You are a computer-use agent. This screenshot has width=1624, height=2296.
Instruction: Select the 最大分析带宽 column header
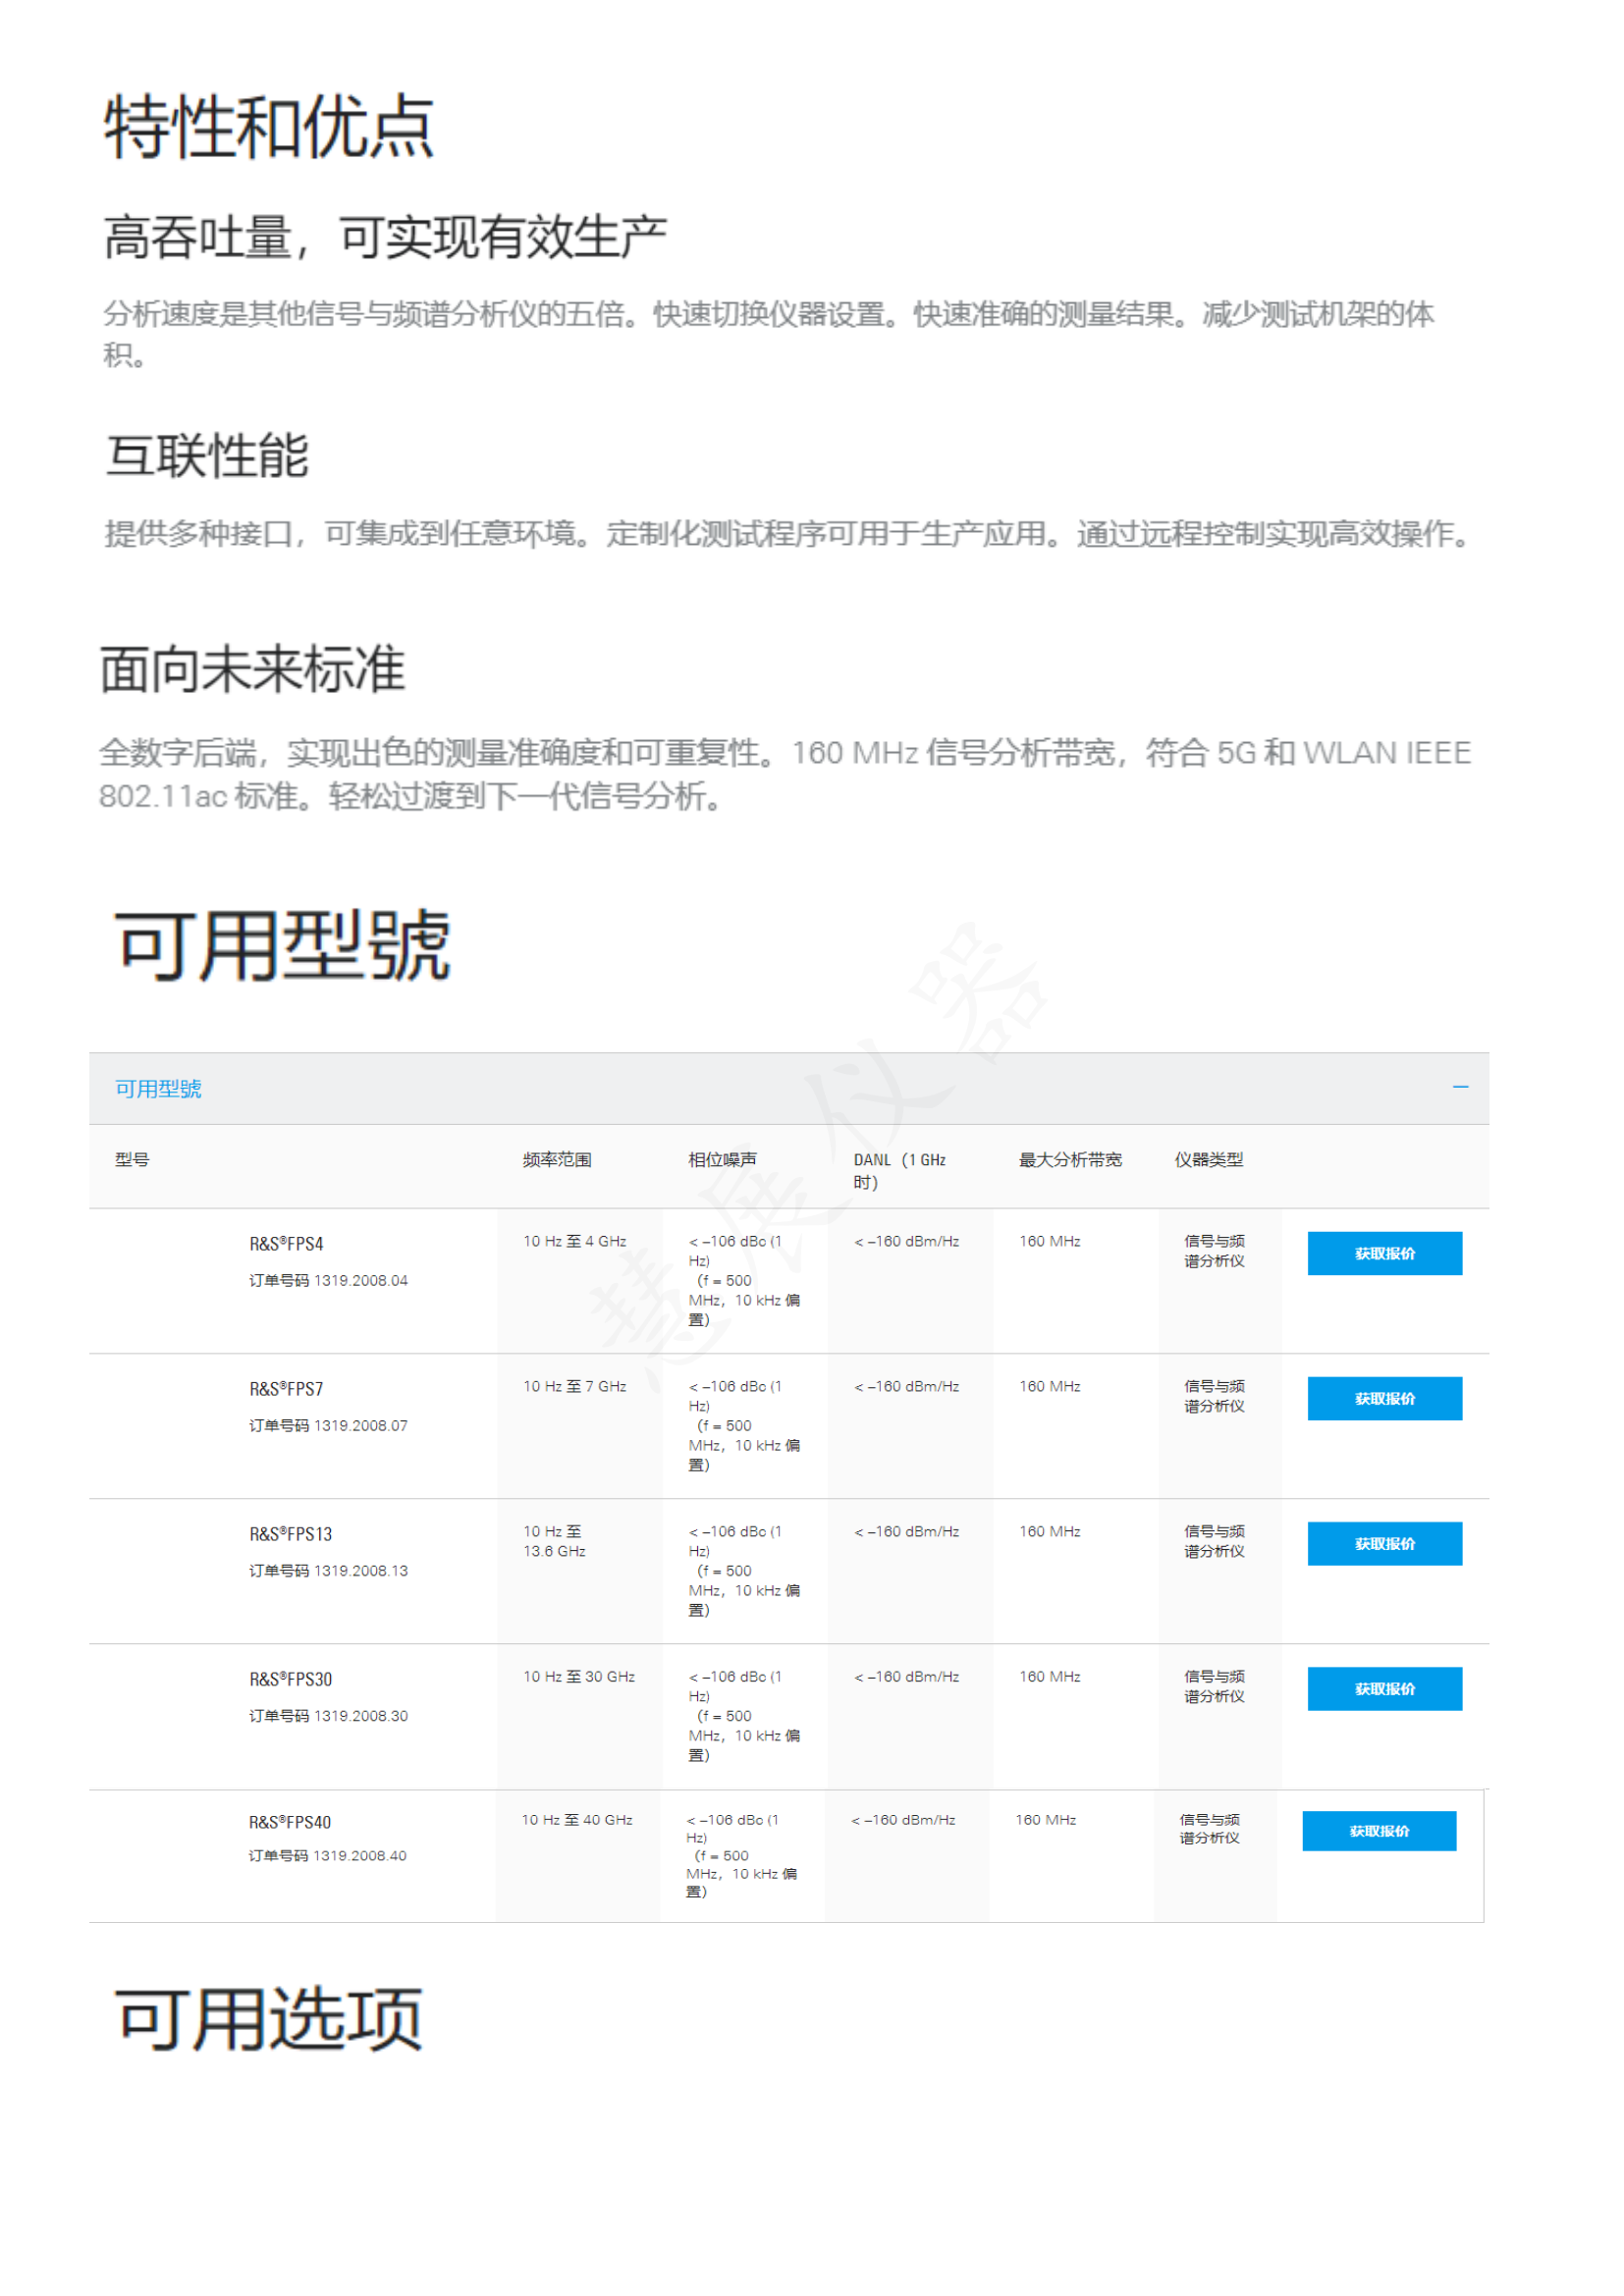[x=1070, y=1160]
